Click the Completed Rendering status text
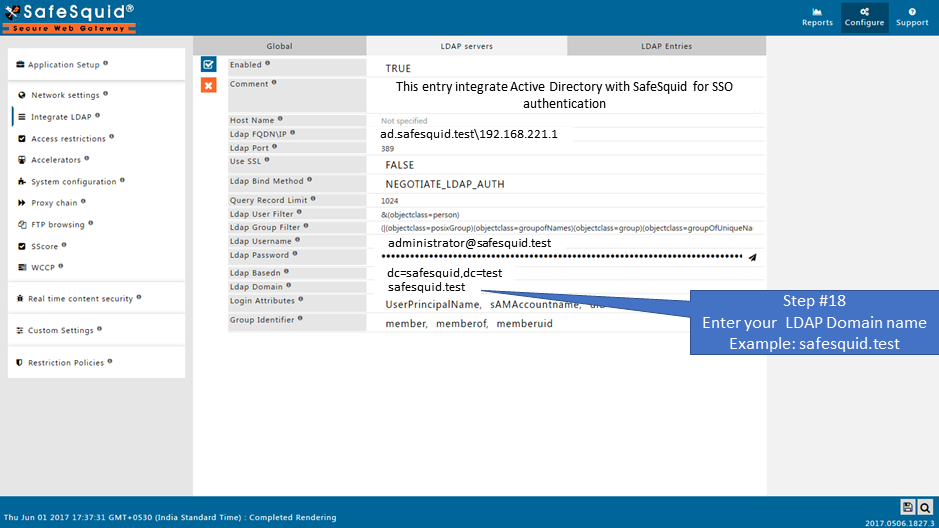939x528 pixels. click(x=293, y=517)
